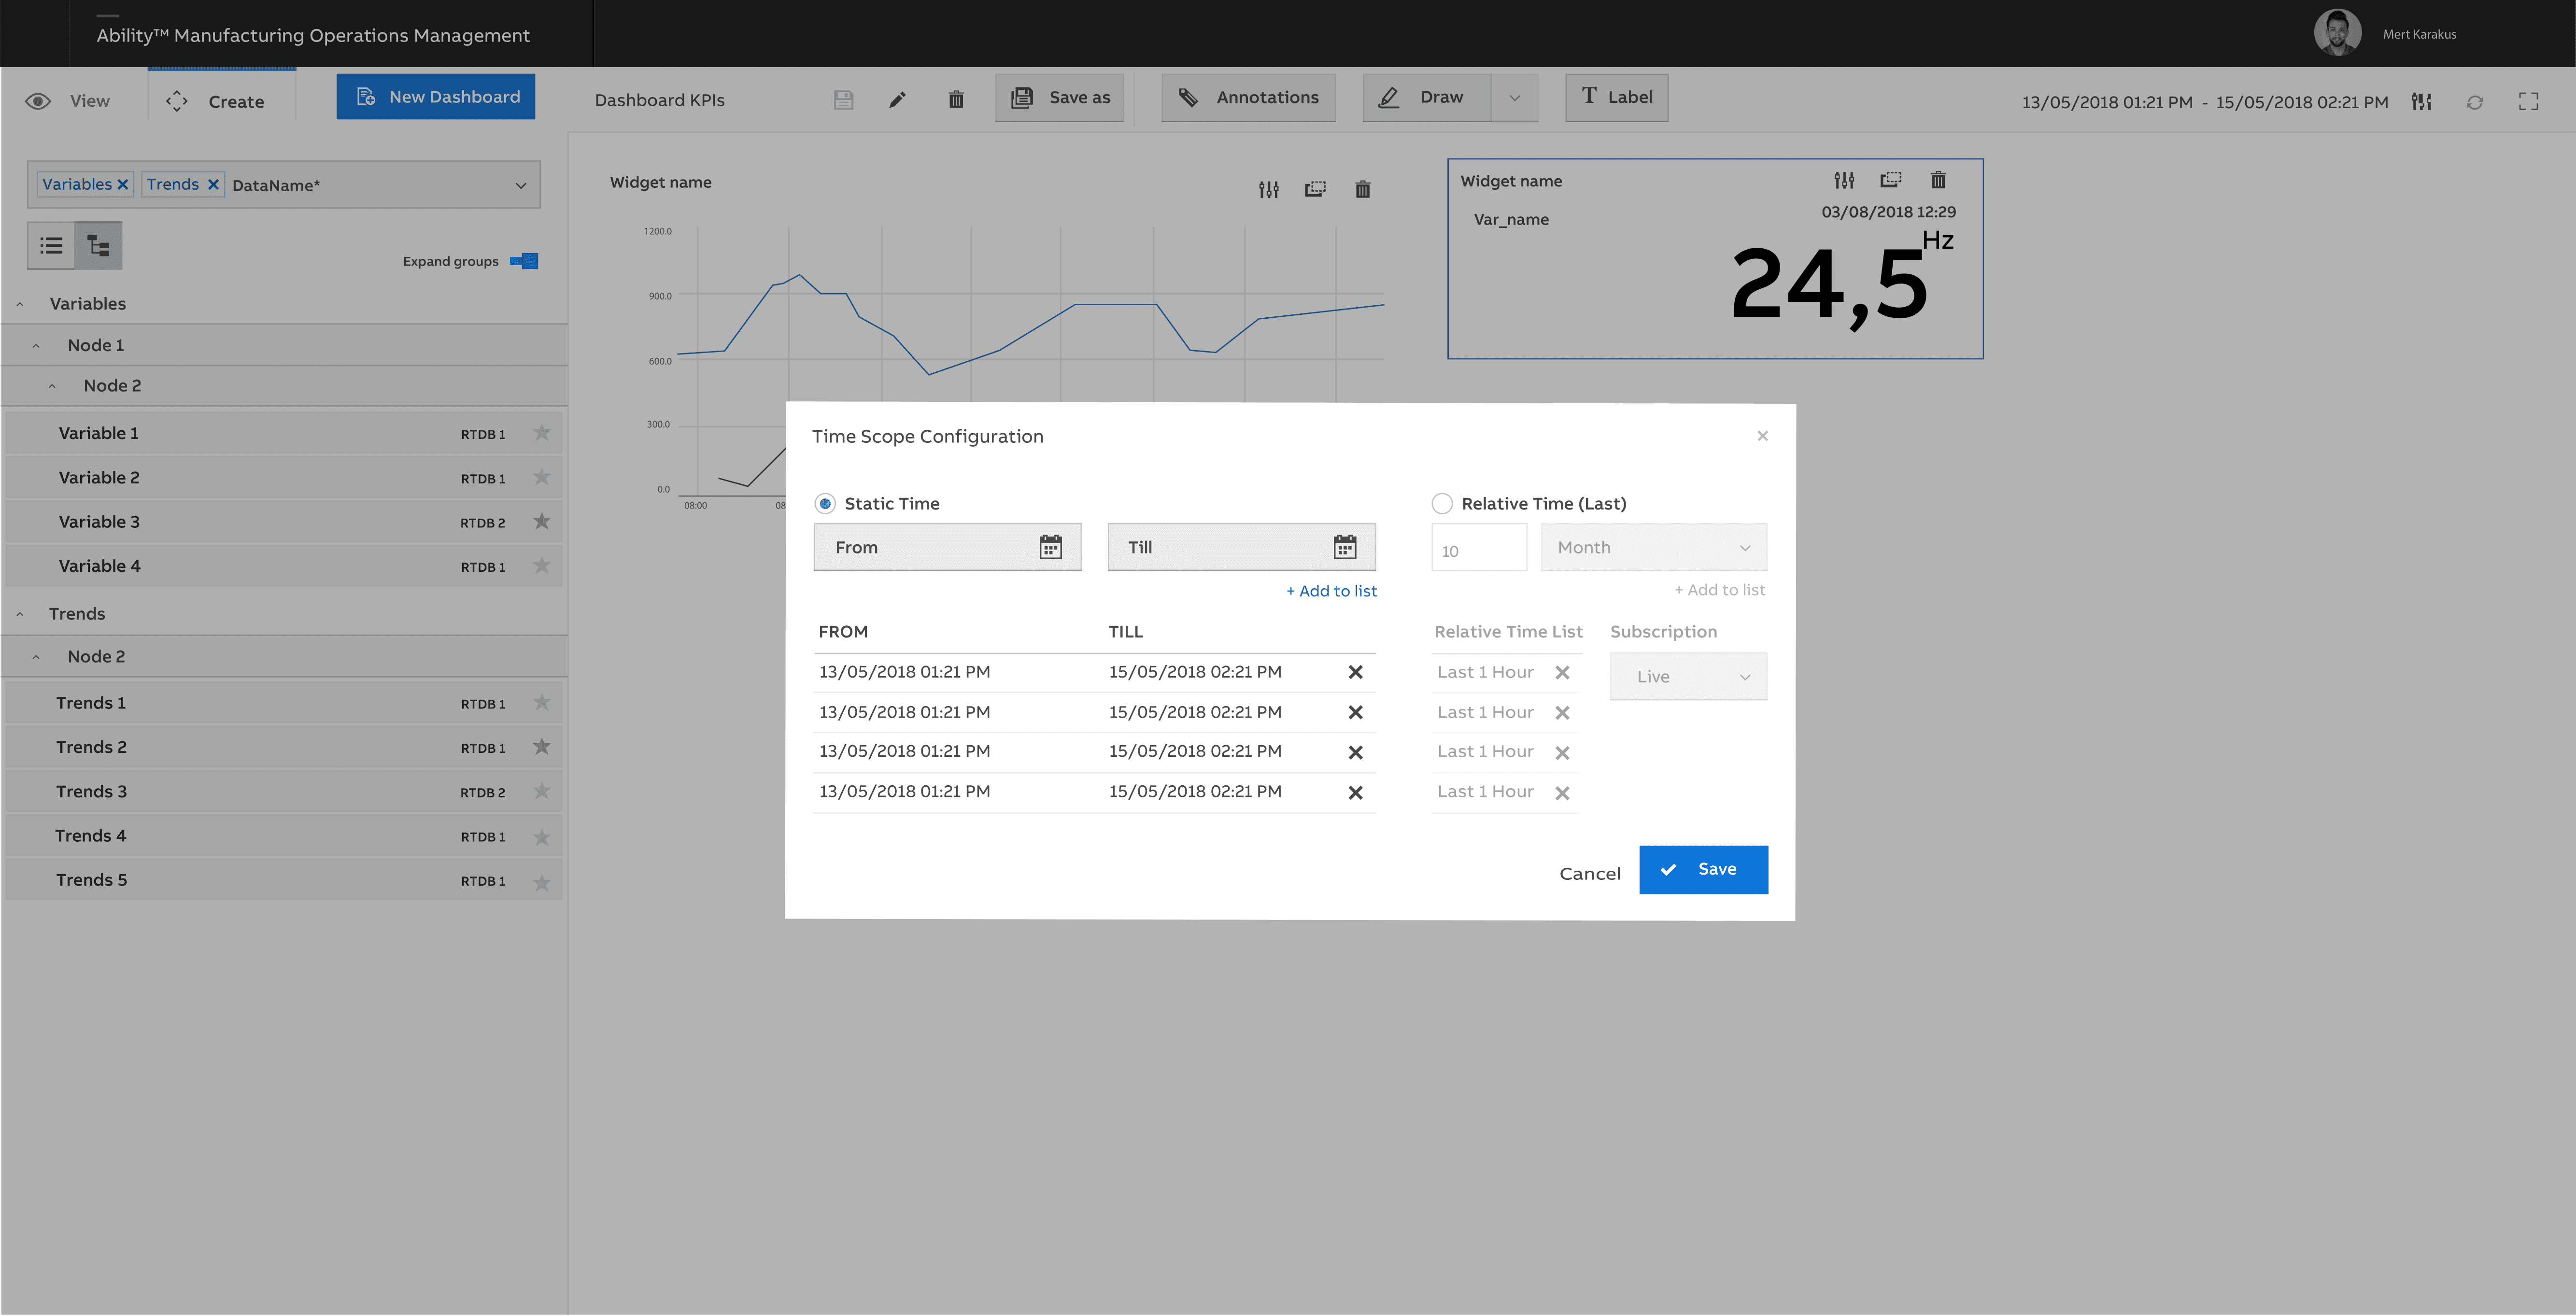
Task: Open the Till date calendar picker
Action: tap(1344, 547)
